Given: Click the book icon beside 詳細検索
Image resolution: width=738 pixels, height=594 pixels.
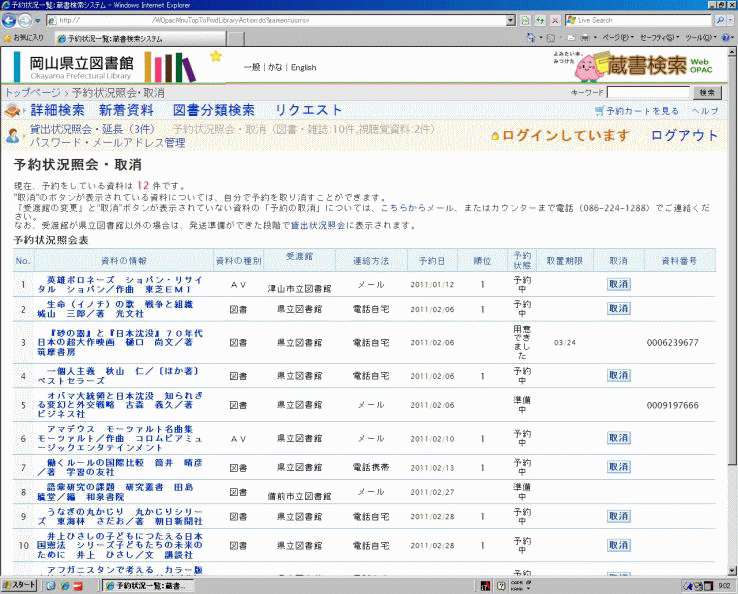Looking at the screenshot, I should click(13, 111).
